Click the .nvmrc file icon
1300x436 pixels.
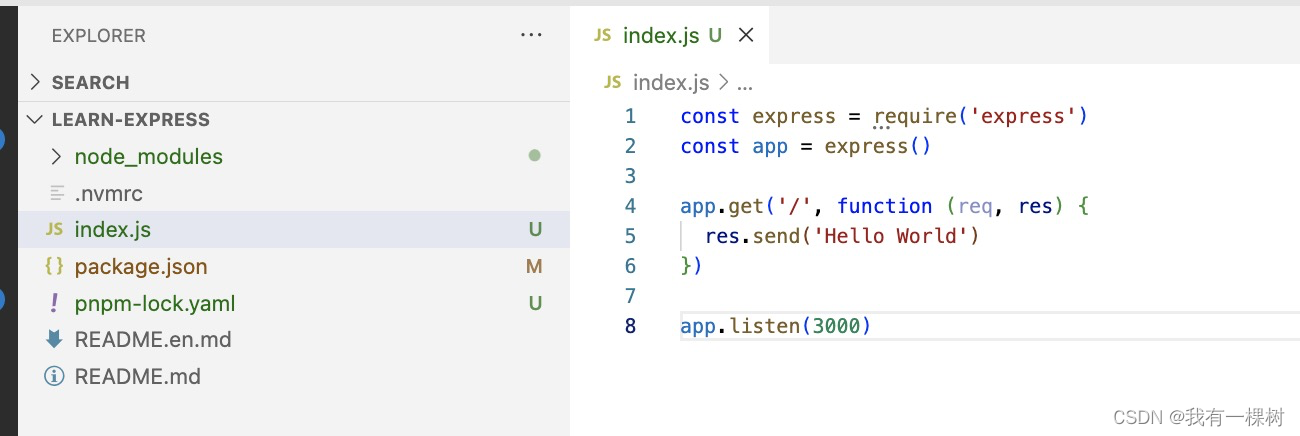click(x=56, y=193)
